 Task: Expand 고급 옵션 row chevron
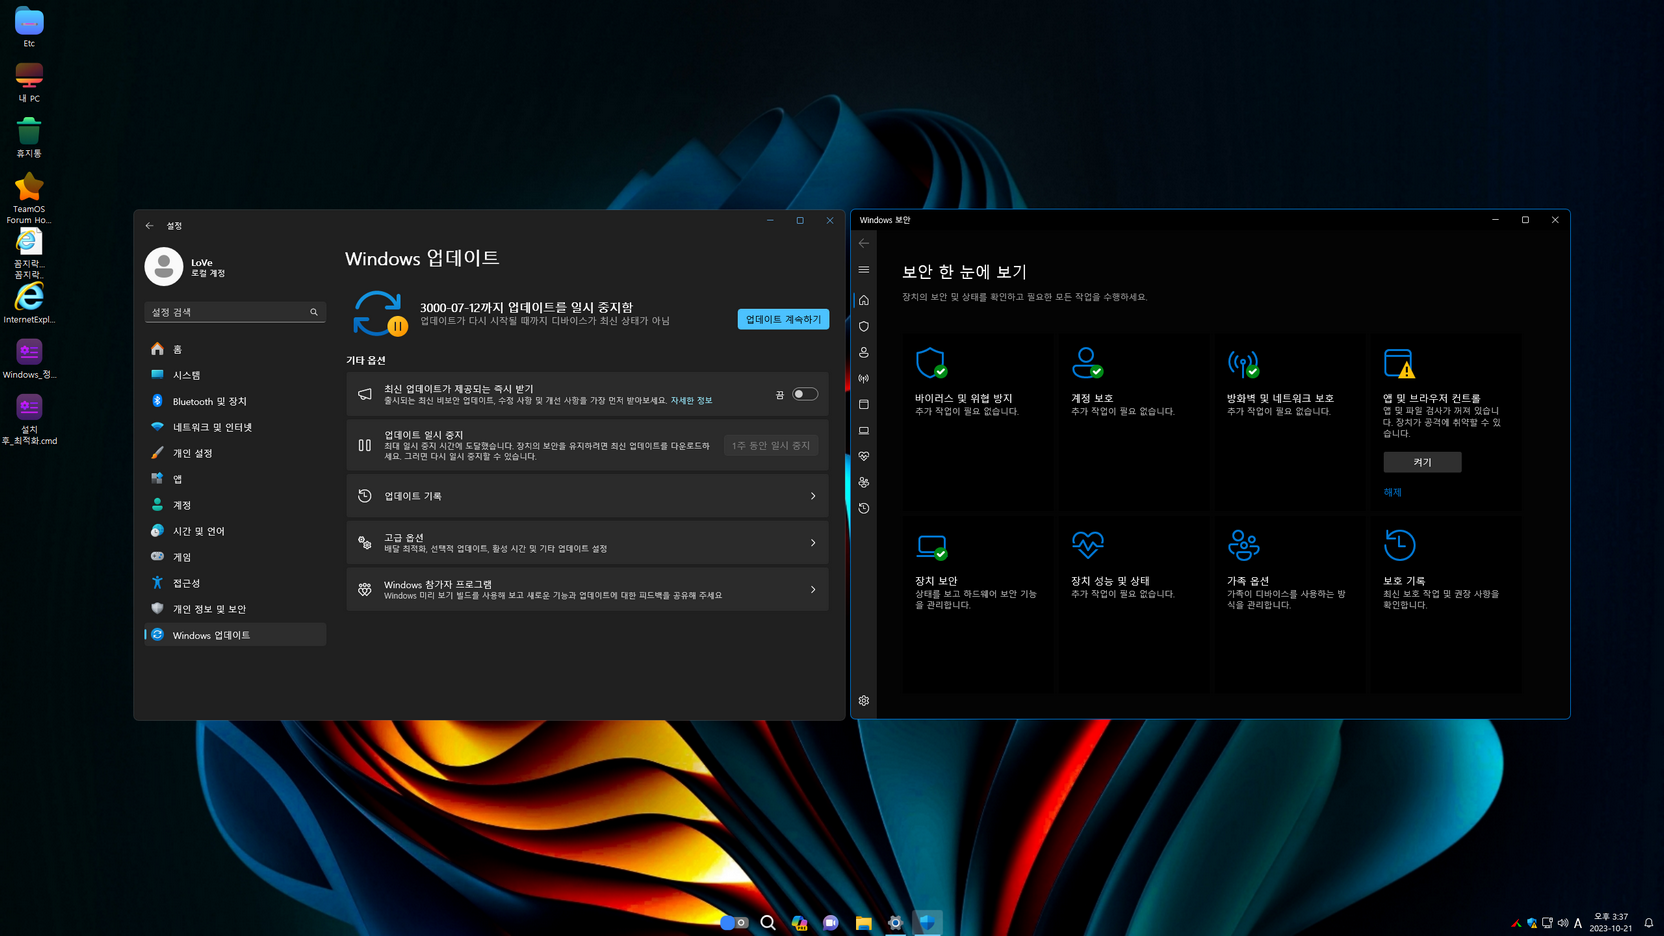point(813,543)
